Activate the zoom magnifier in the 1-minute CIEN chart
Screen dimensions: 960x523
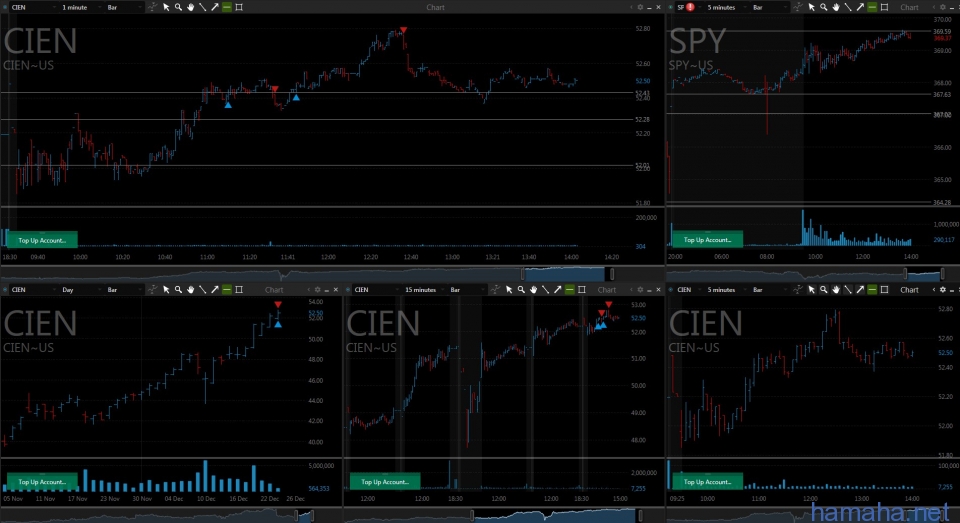178,7
